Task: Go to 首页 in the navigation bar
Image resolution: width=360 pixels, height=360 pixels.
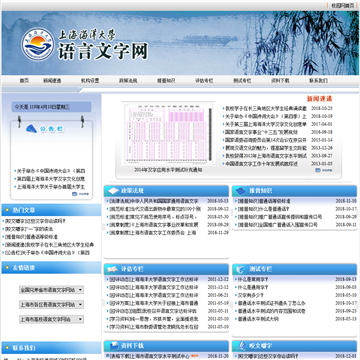Action: (x=24, y=81)
